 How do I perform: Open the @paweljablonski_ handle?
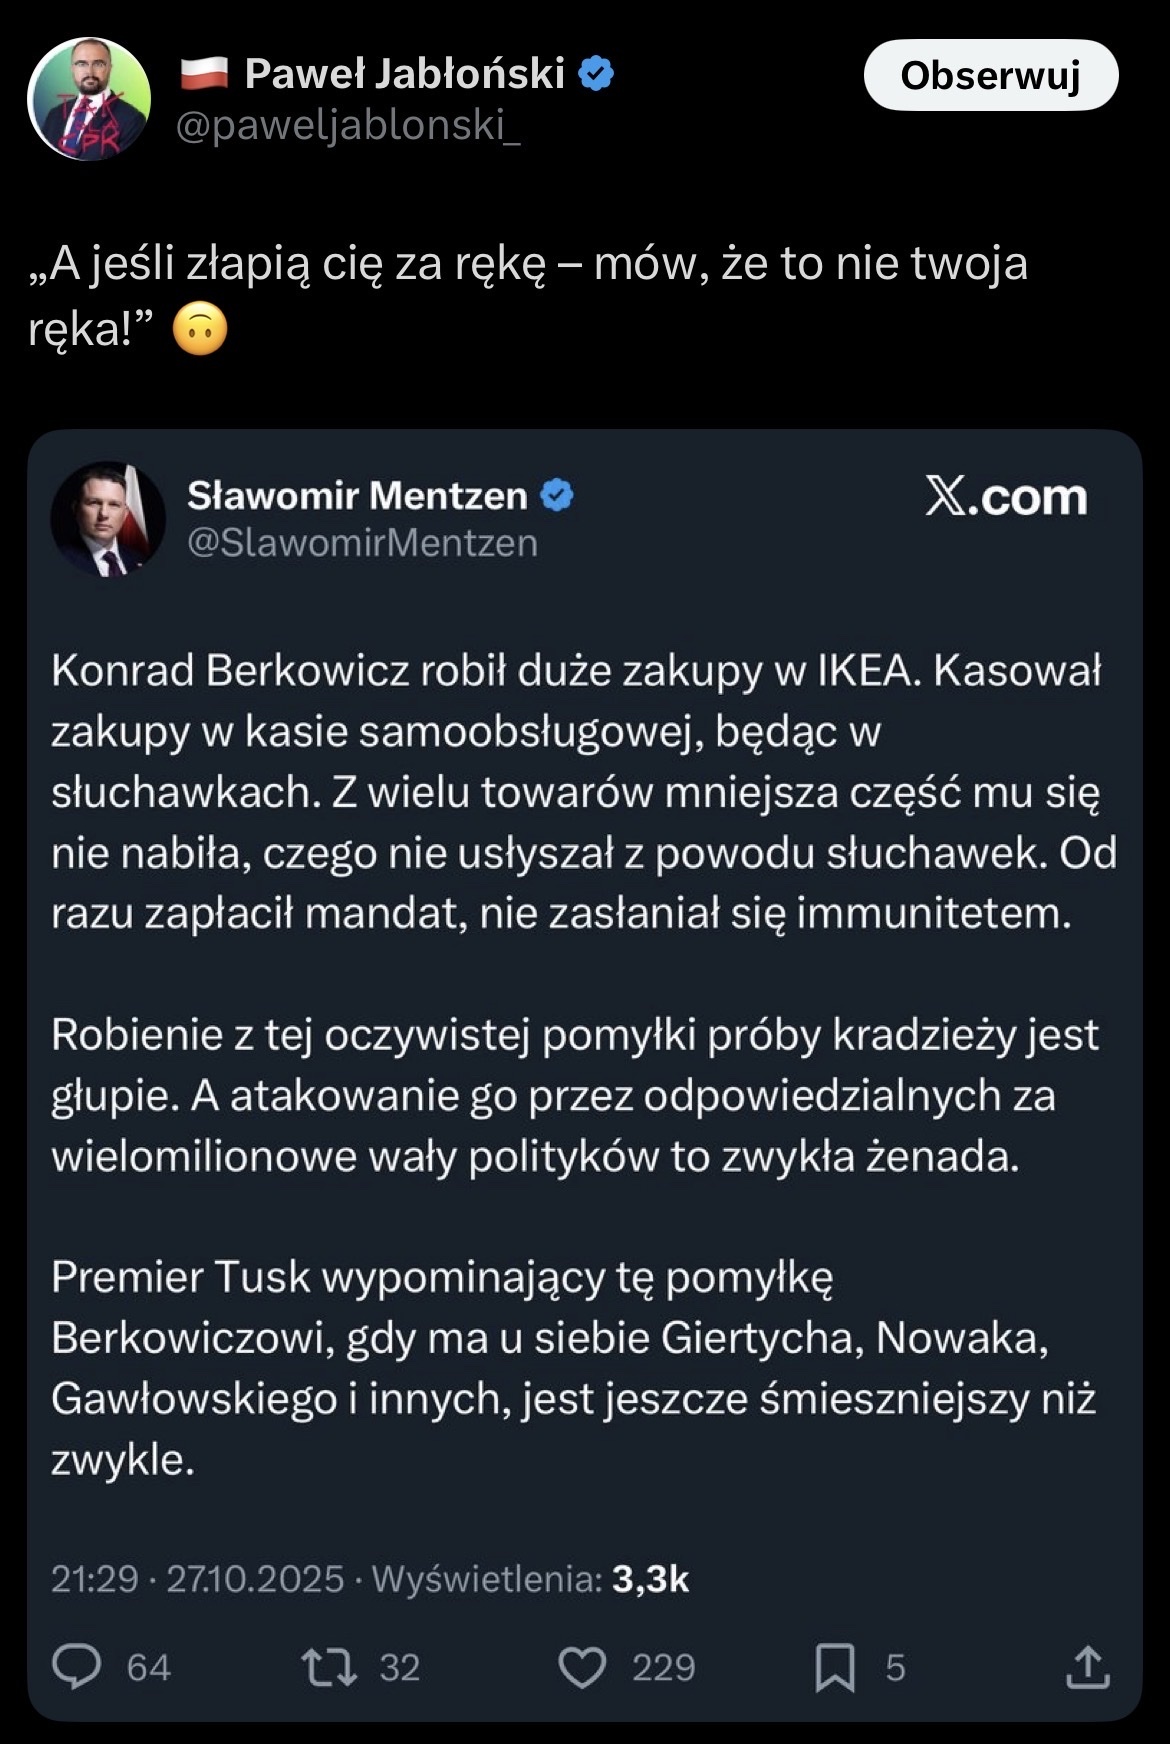click(x=348, y=126)
